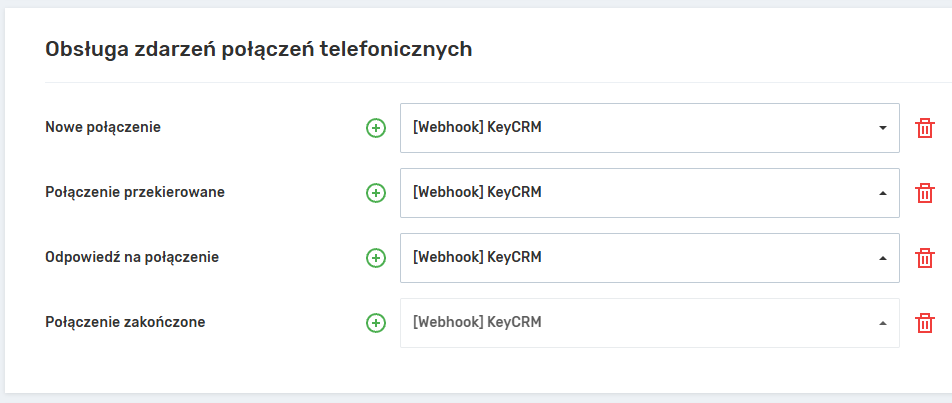Click the green plus beside Połączenie przekierowane
Screen dimensions: 952x403
(x=376, y=193)
